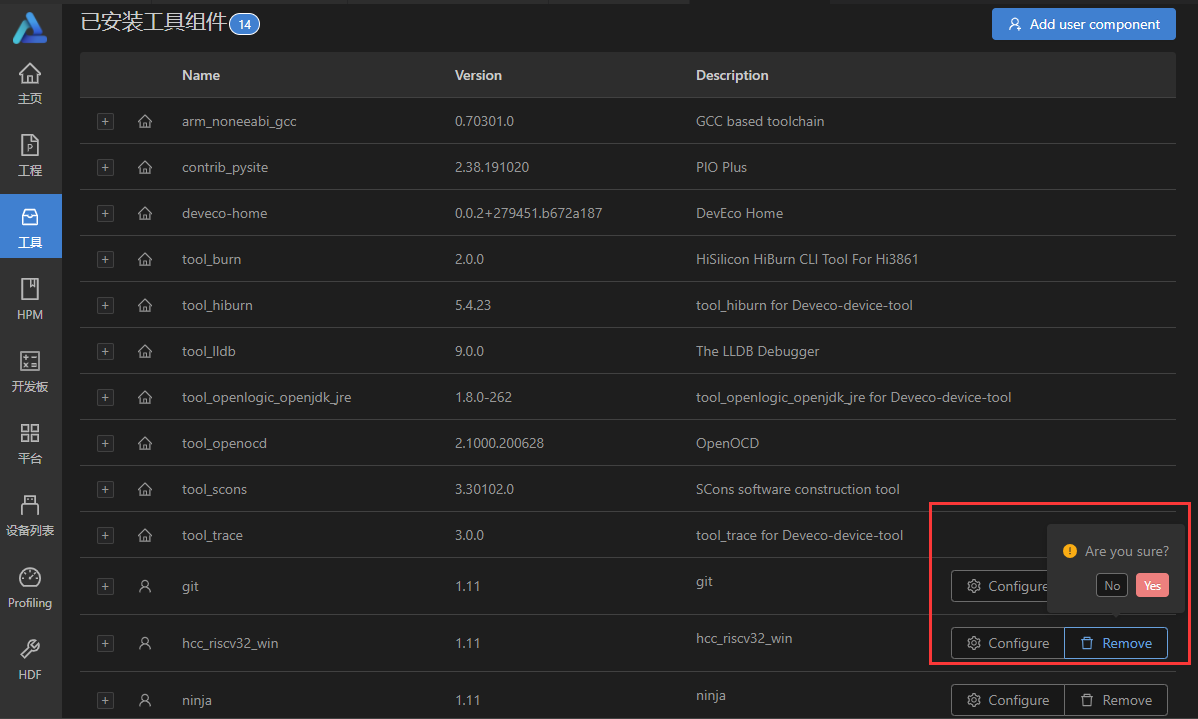Expand the ninja row

[105, 700]
